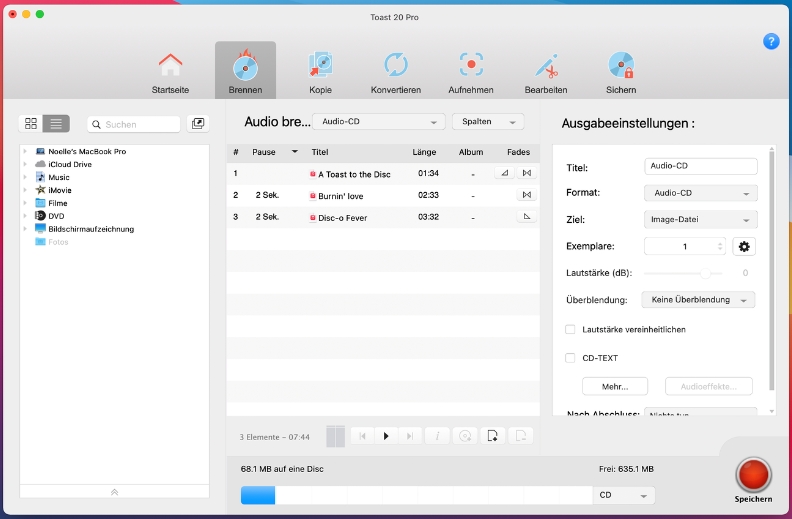The height and width of the screenshot is (519, 792).
Task: Select the Brennen burn tab icon
Action: point(245,66)
